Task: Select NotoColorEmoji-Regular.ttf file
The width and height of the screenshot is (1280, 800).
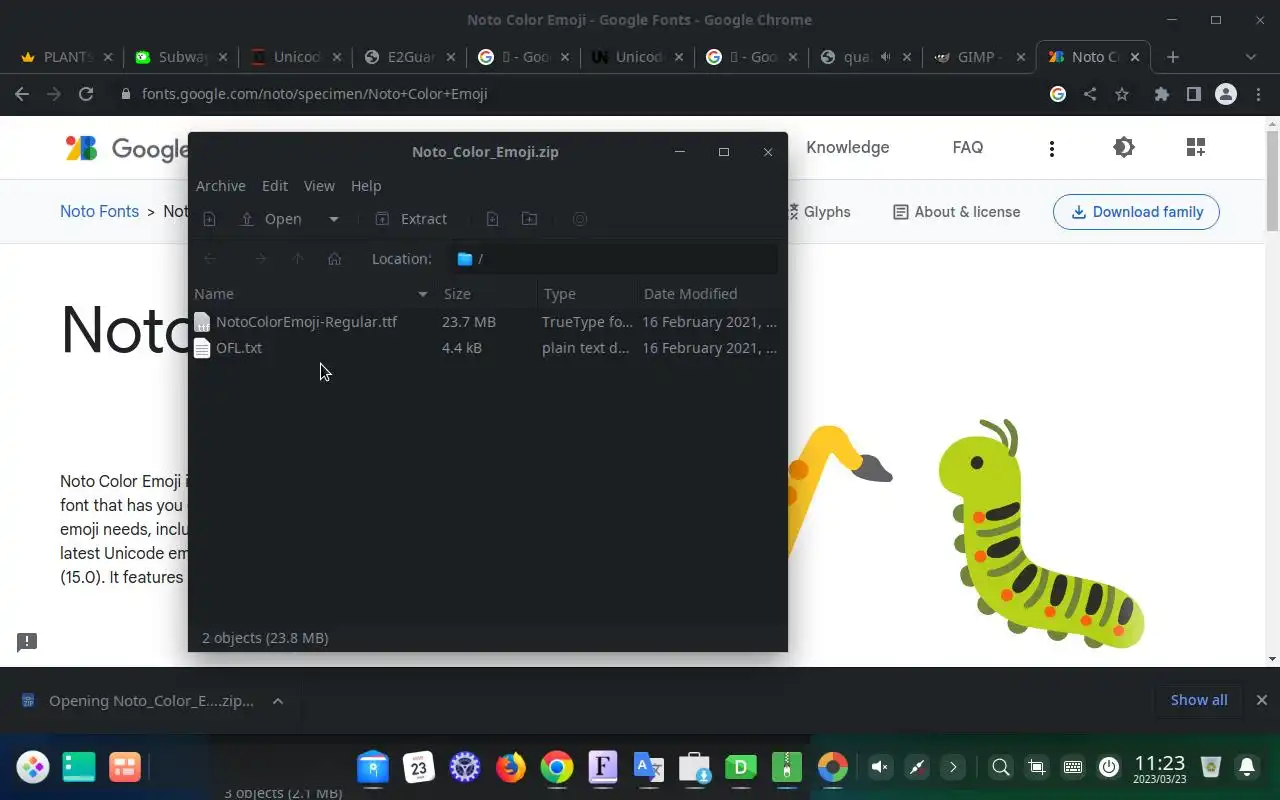Action: [x=306, y=322]
